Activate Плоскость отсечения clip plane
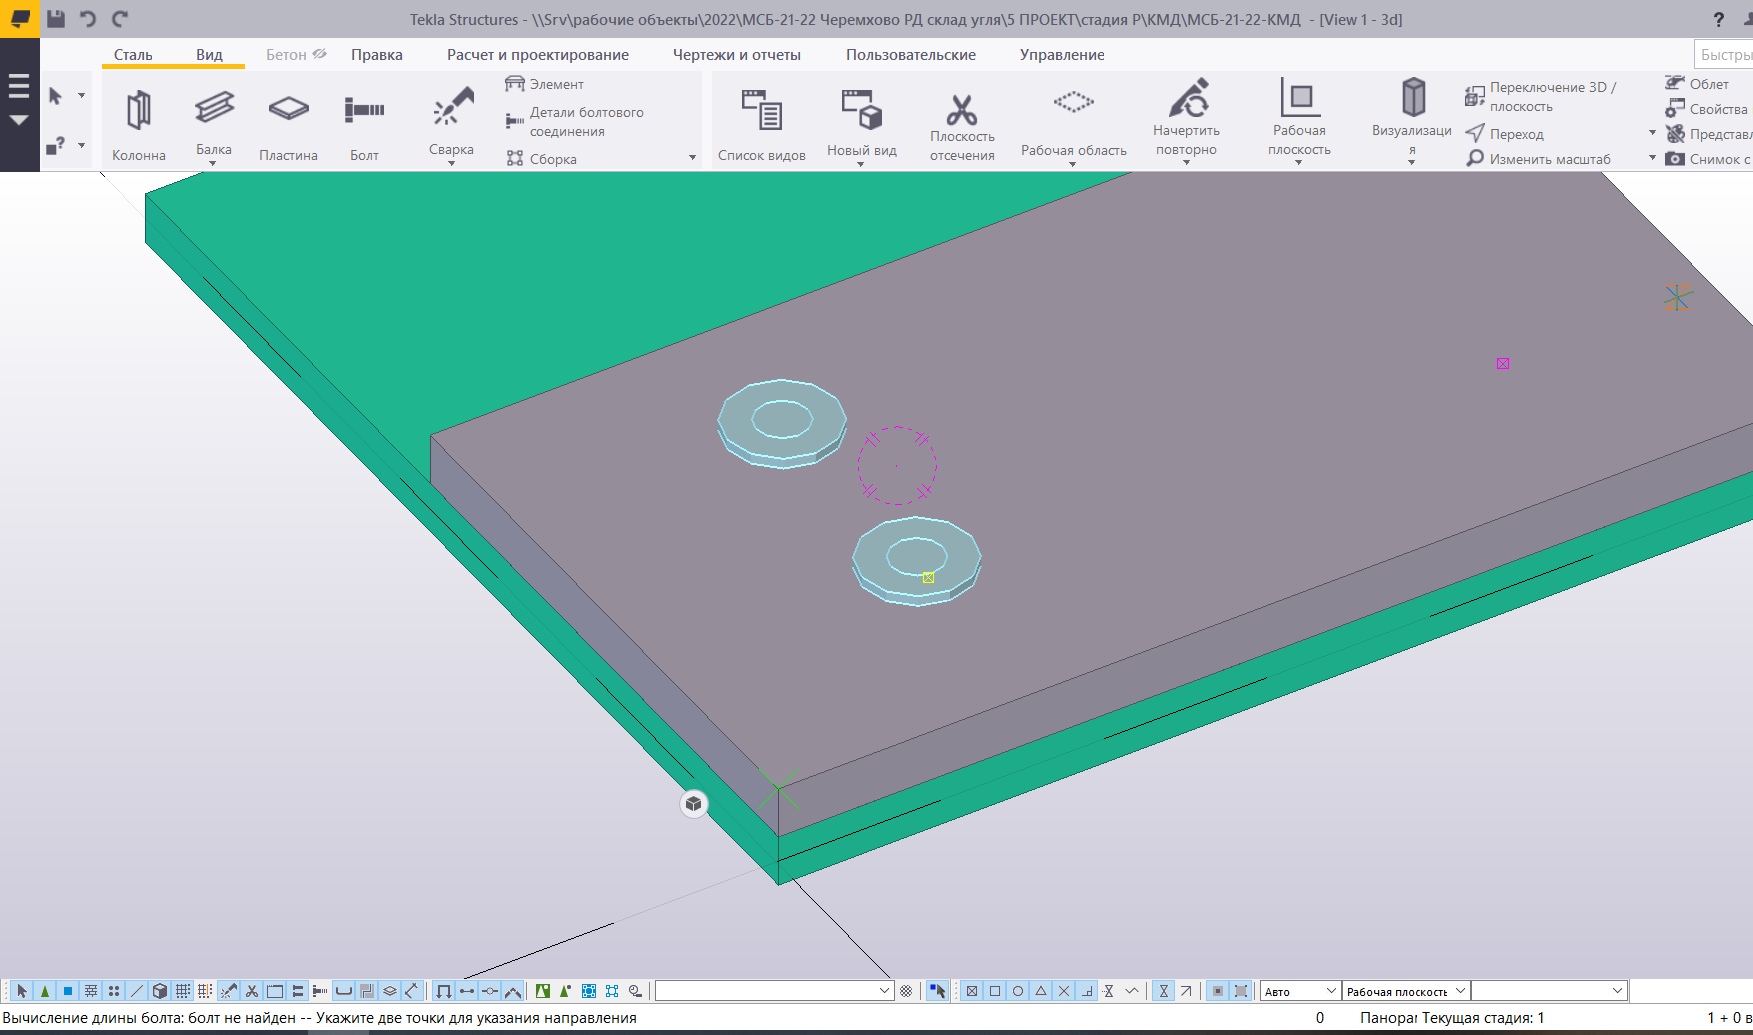This screenshot has height=1035, width=1753. pyautogui.click(x=962, y=125)
